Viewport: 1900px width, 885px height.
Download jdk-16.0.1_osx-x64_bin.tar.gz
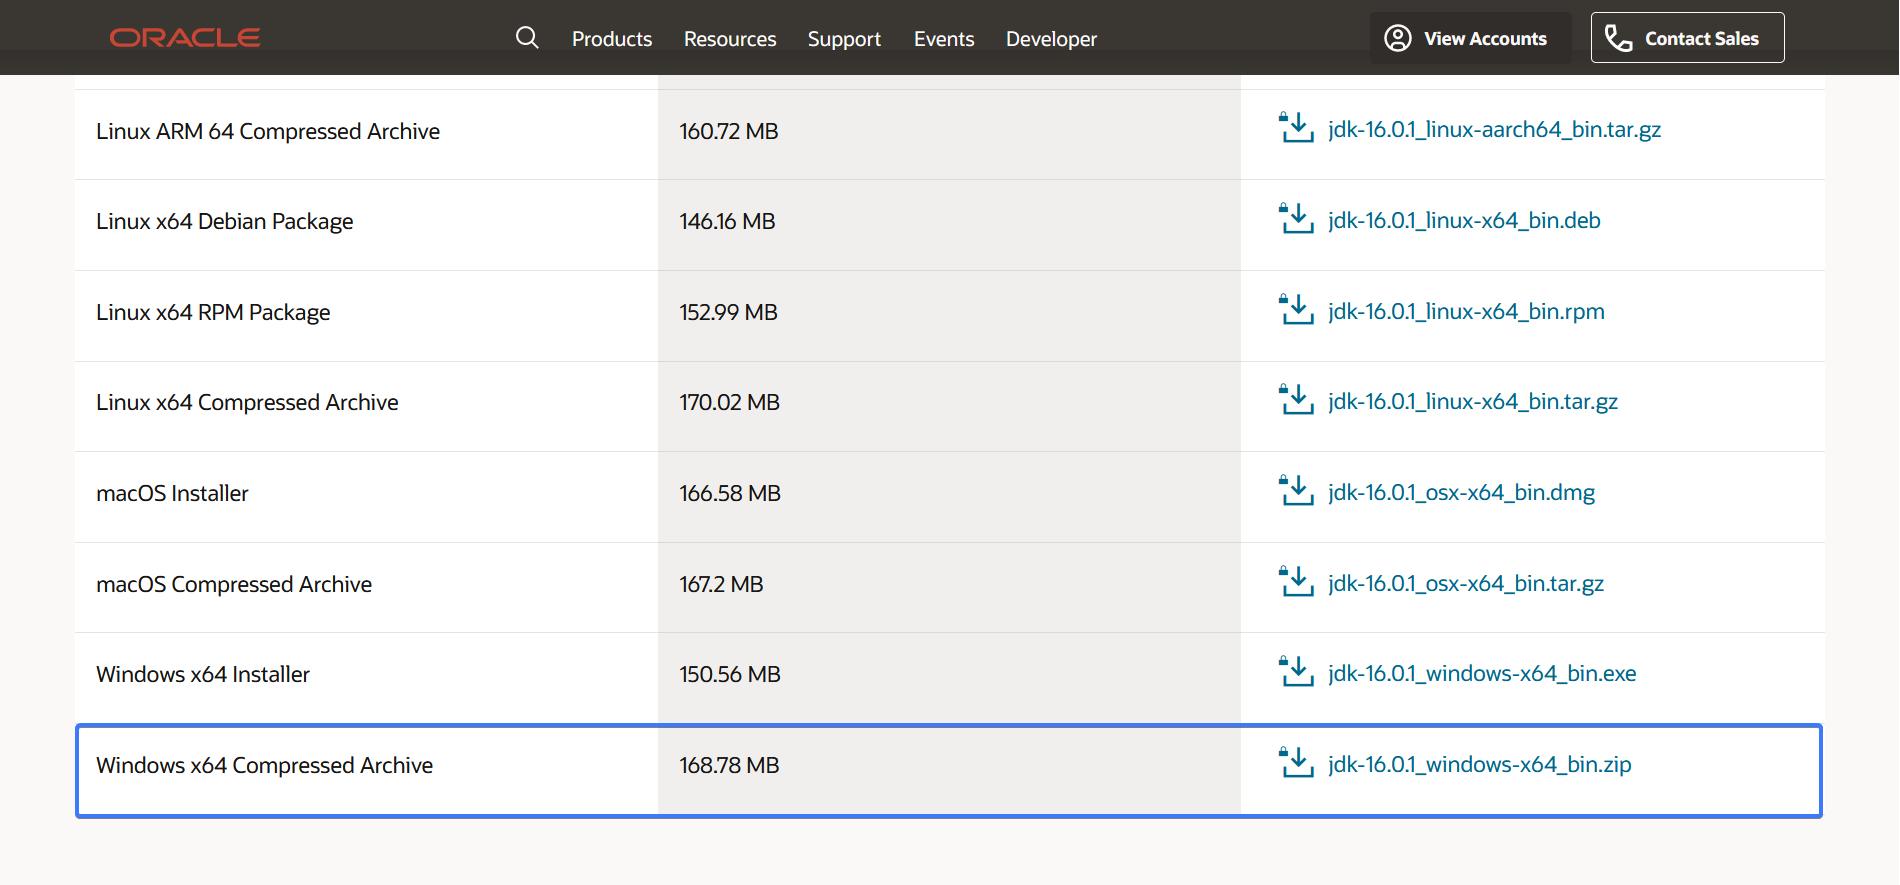pyautogui.click(x=1466, y=584)
